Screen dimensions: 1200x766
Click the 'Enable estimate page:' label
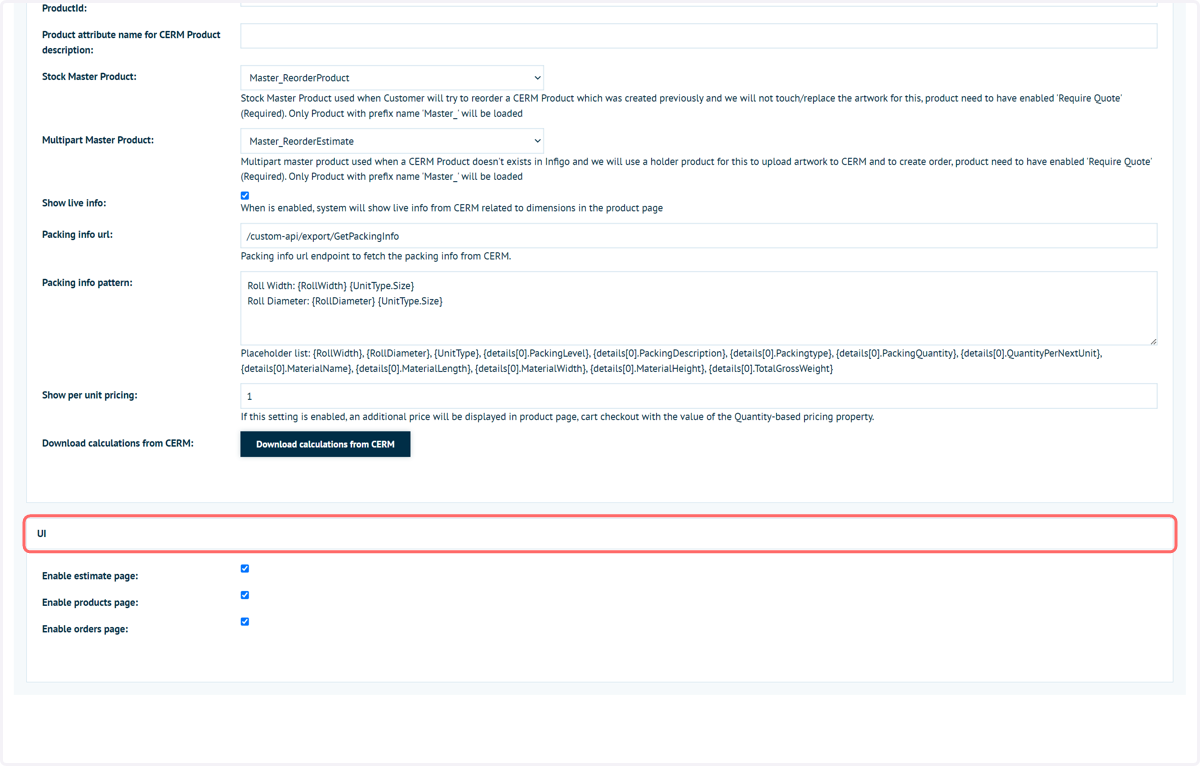(90, 576)
